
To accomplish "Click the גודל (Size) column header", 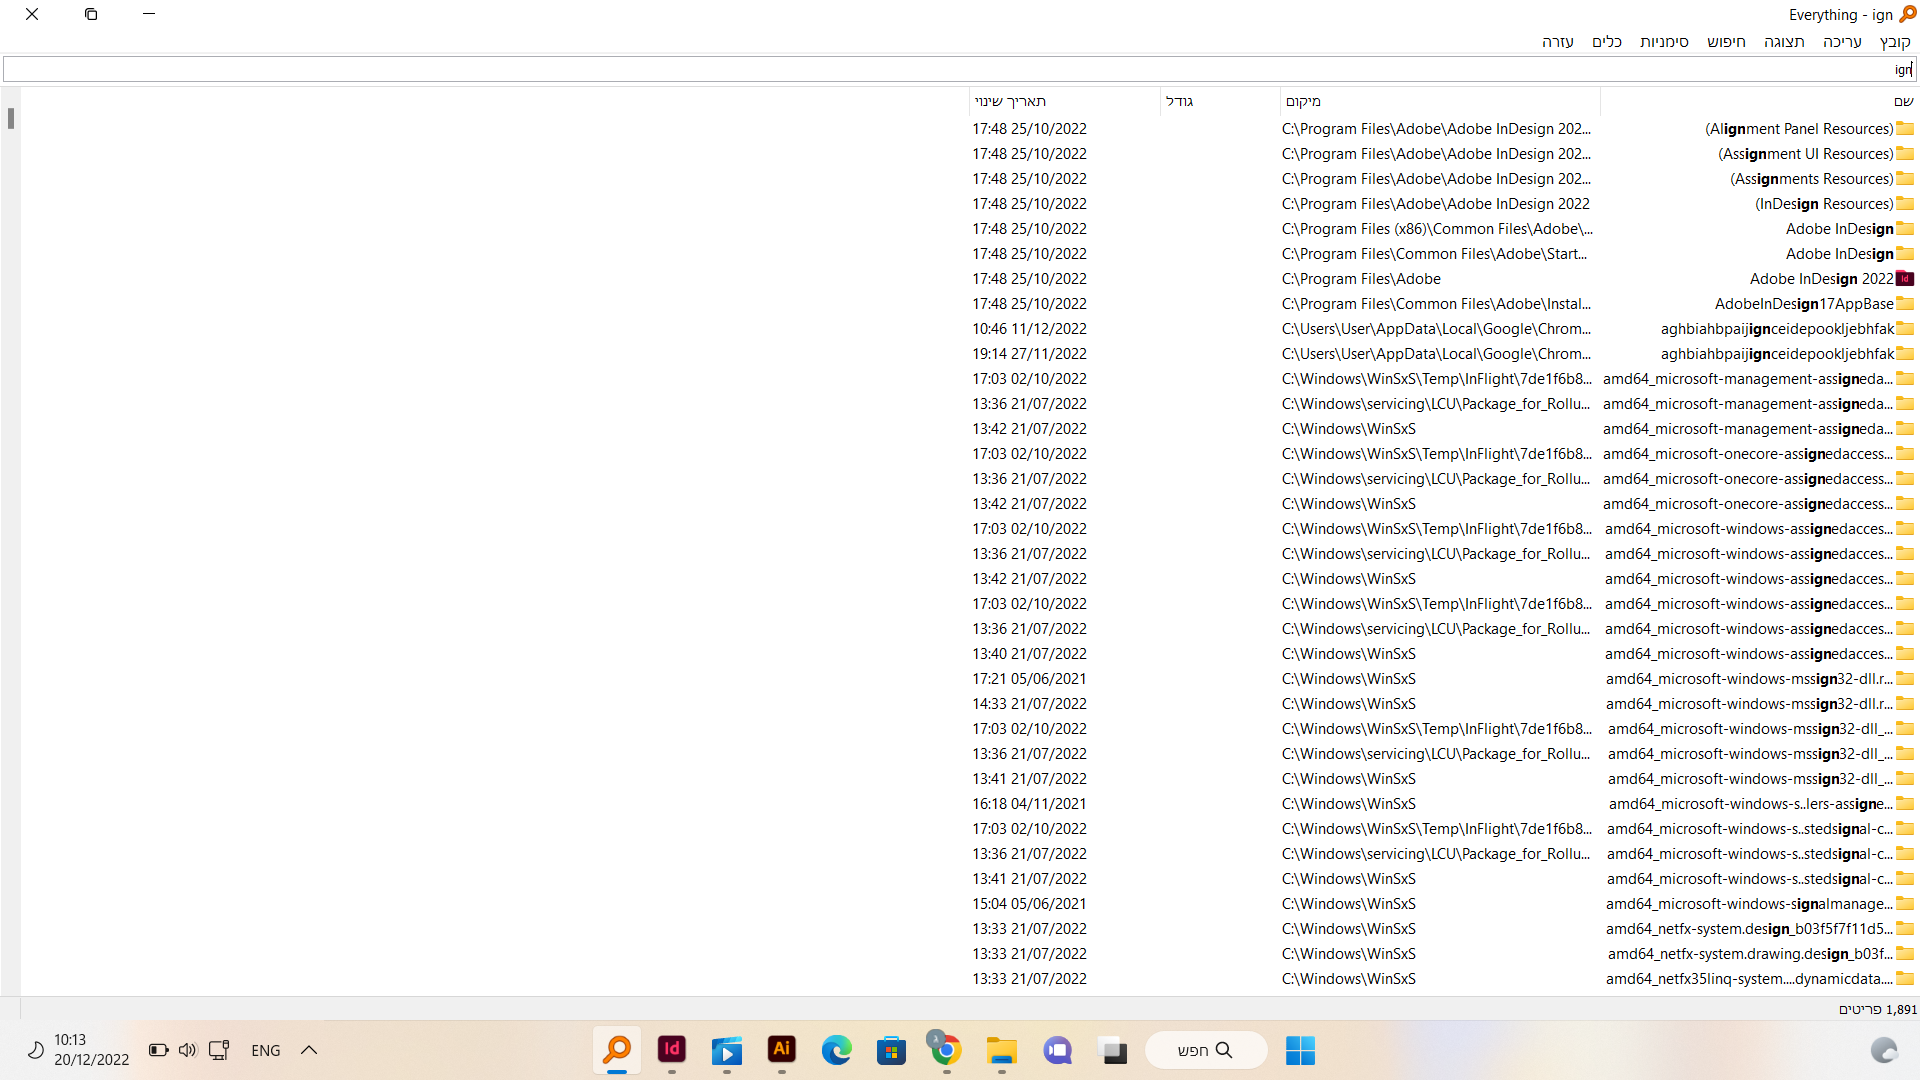I will [1179, 101].
